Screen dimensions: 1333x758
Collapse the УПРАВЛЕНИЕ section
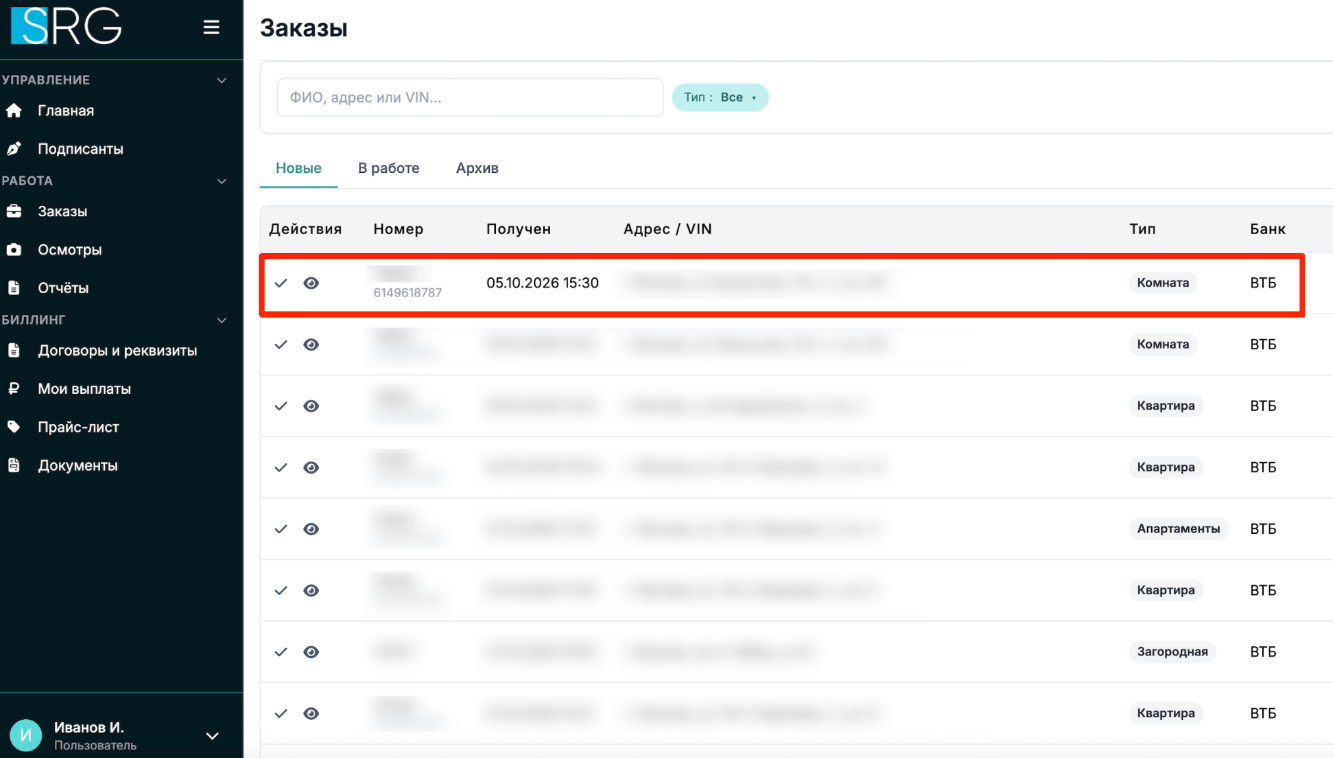pyautogui.click(x=222, y=80)
